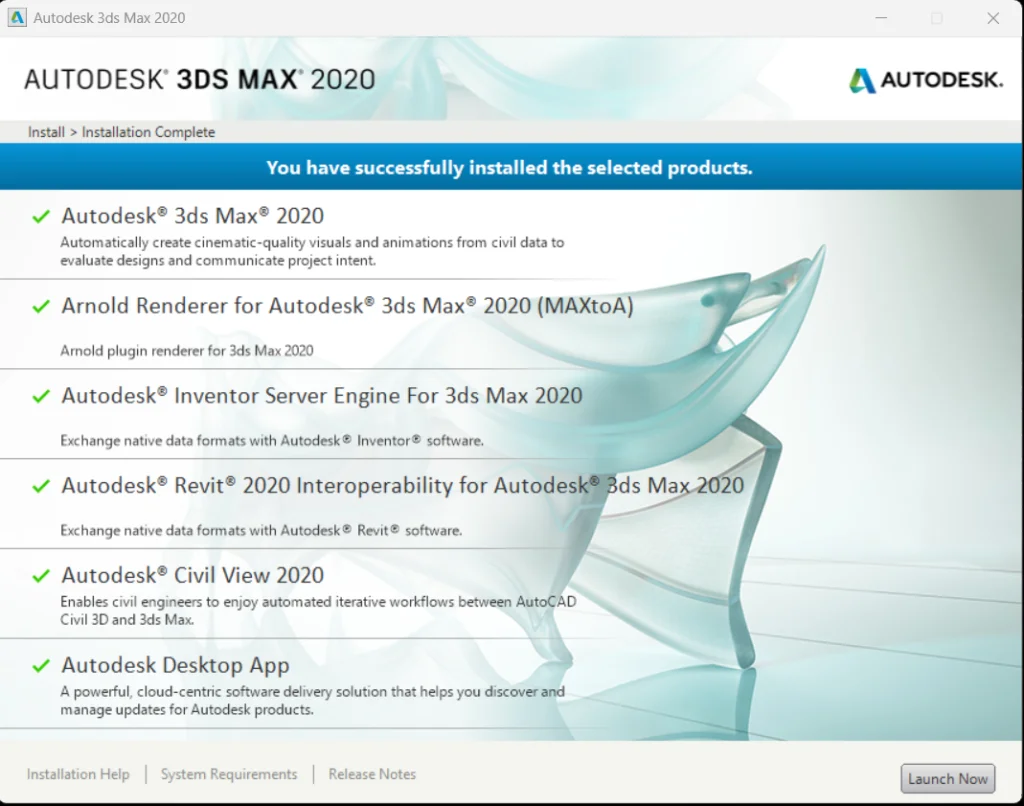Select the Arnold Renderer MAXtoA product title

347,306
